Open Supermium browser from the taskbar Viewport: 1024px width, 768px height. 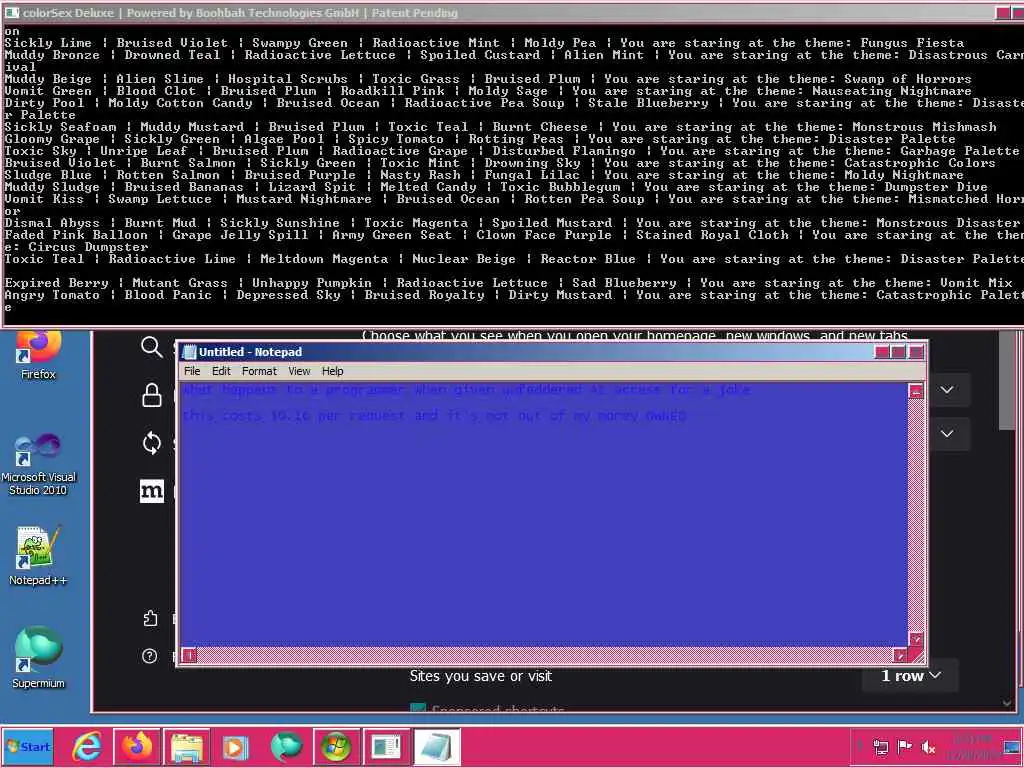click(286, 746)
